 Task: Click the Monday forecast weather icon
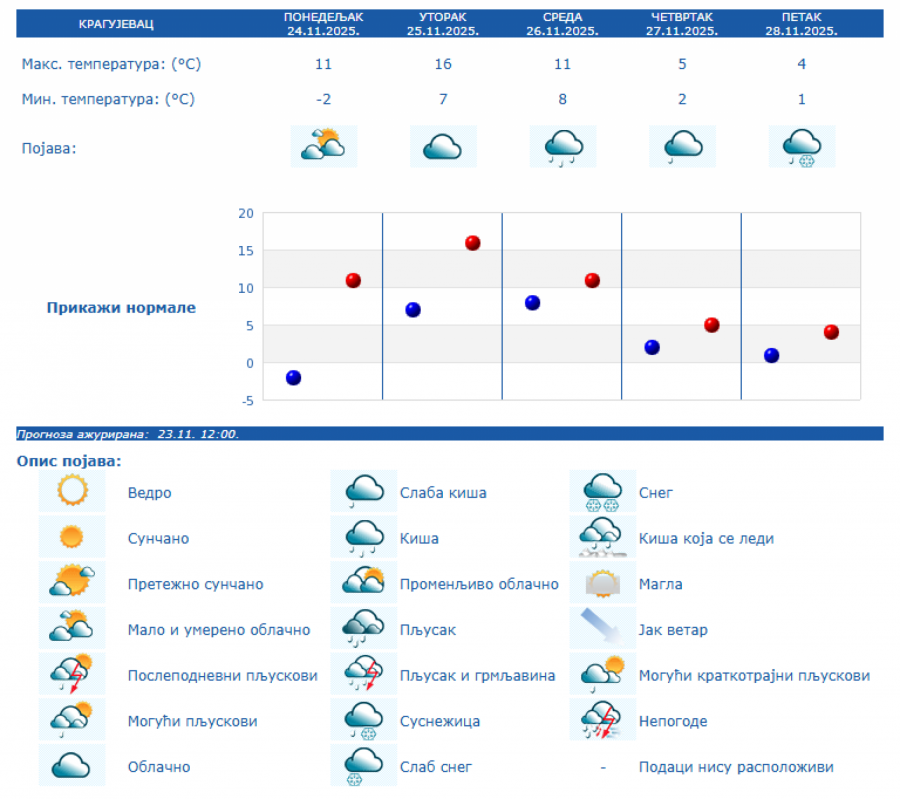point(323,146)
